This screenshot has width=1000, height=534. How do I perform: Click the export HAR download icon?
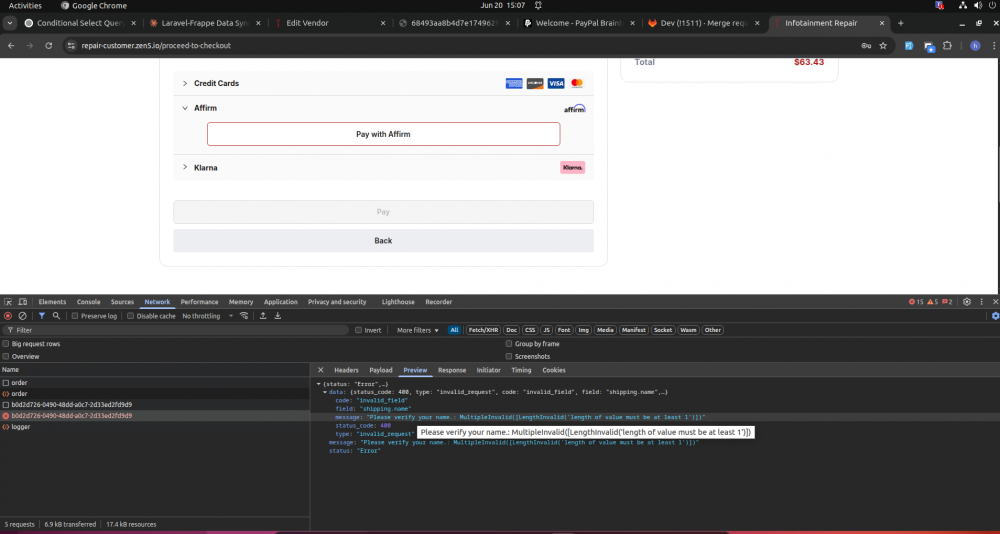(279, 316)
